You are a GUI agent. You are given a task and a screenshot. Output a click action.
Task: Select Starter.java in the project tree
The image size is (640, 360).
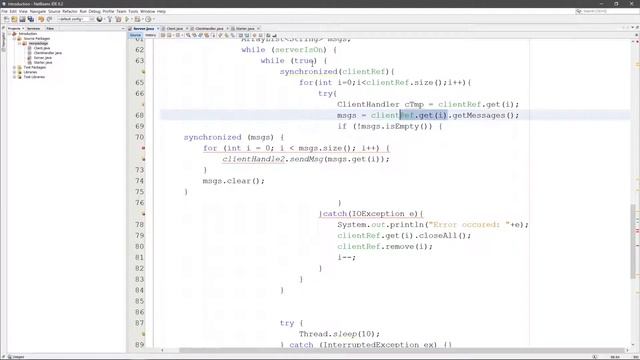click(43, 62)
